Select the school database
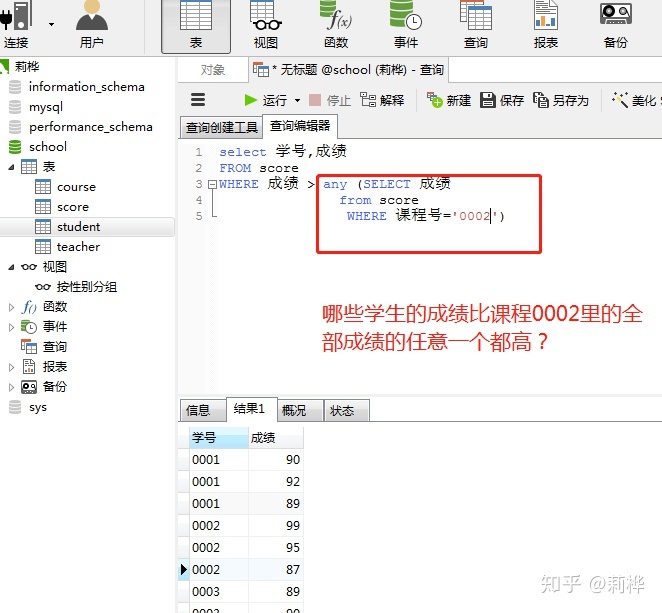The height and width of the screenshot is (613, 662). [48, 147]
